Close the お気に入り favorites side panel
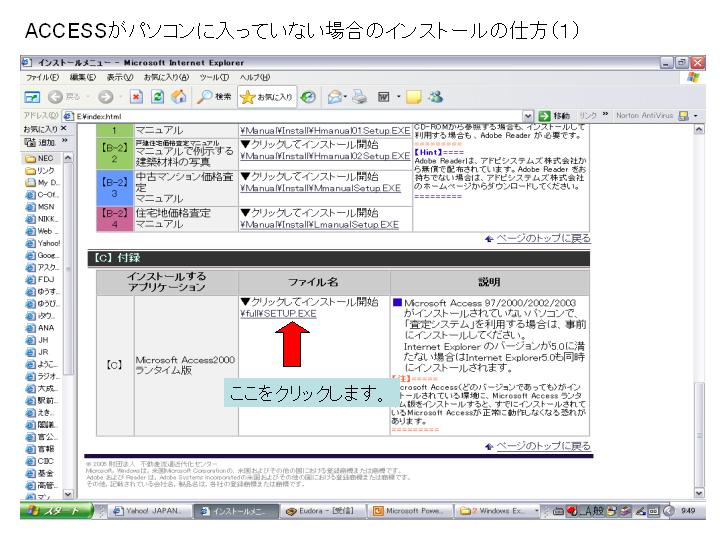This screenshot has width=720, height=540. (63, 129)
